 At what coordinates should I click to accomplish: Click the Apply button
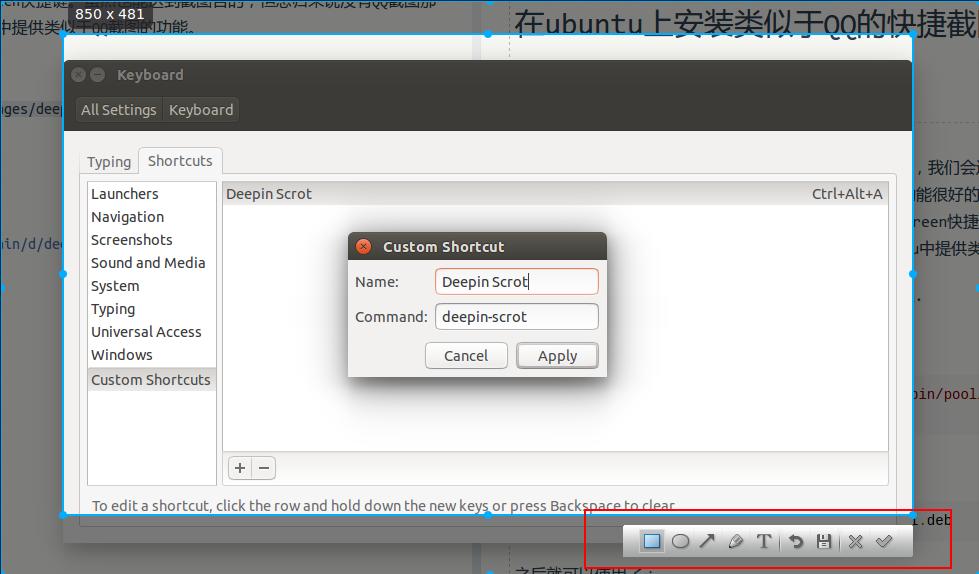pyautogui.click(x=557, y=355)
